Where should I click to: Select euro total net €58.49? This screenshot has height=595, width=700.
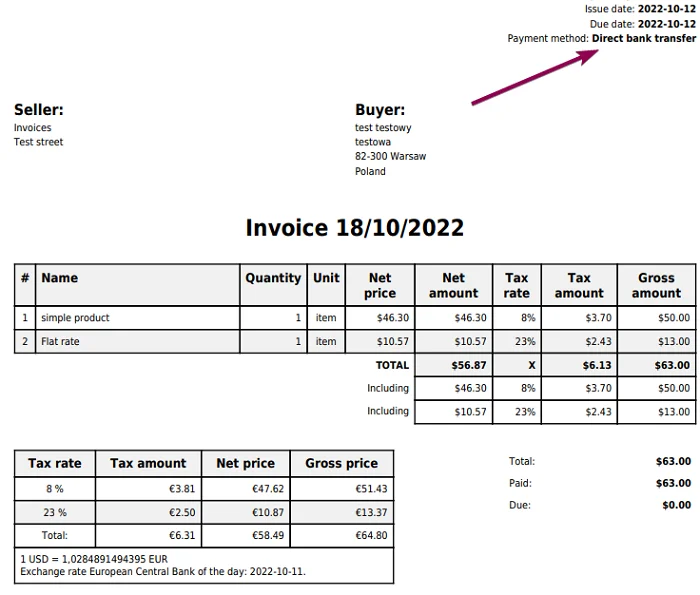click(x=268, y=536)
